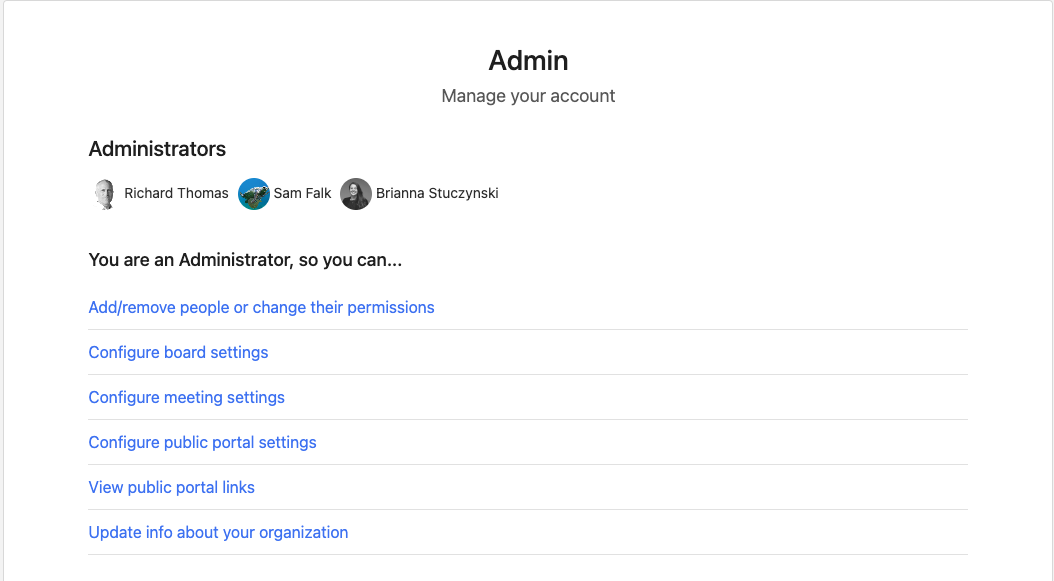This screenshot has width=1054, height=581.
Task: Click Sam Falk's round avatar image
Action: click(x=254, y=194)
